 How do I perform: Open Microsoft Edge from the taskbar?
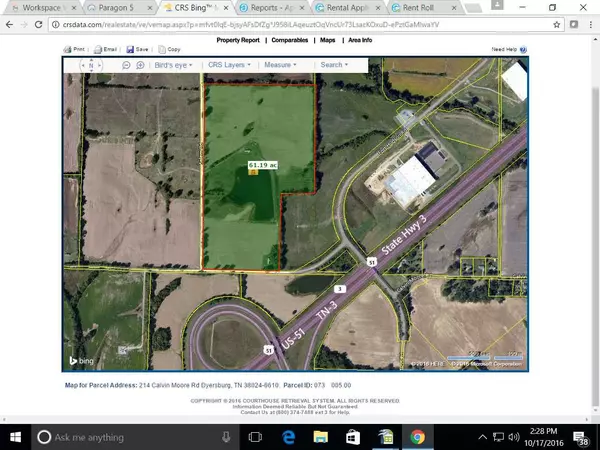tap(287, 437)
